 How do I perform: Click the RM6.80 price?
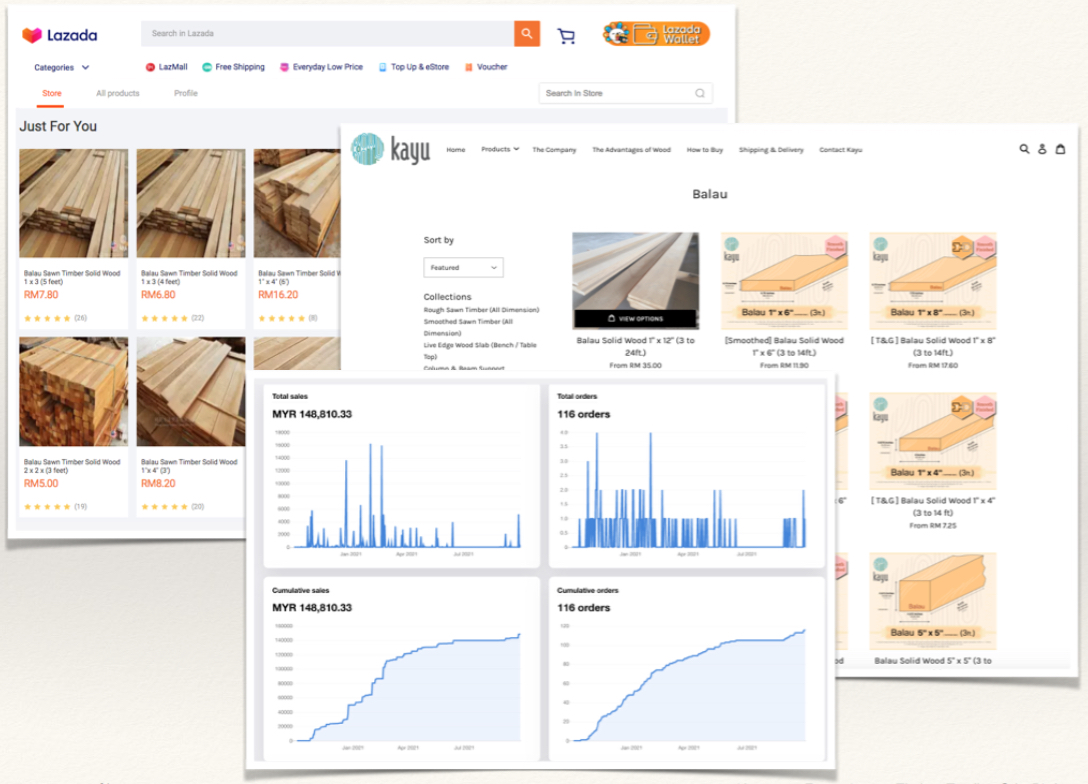[x=158, y=295]
